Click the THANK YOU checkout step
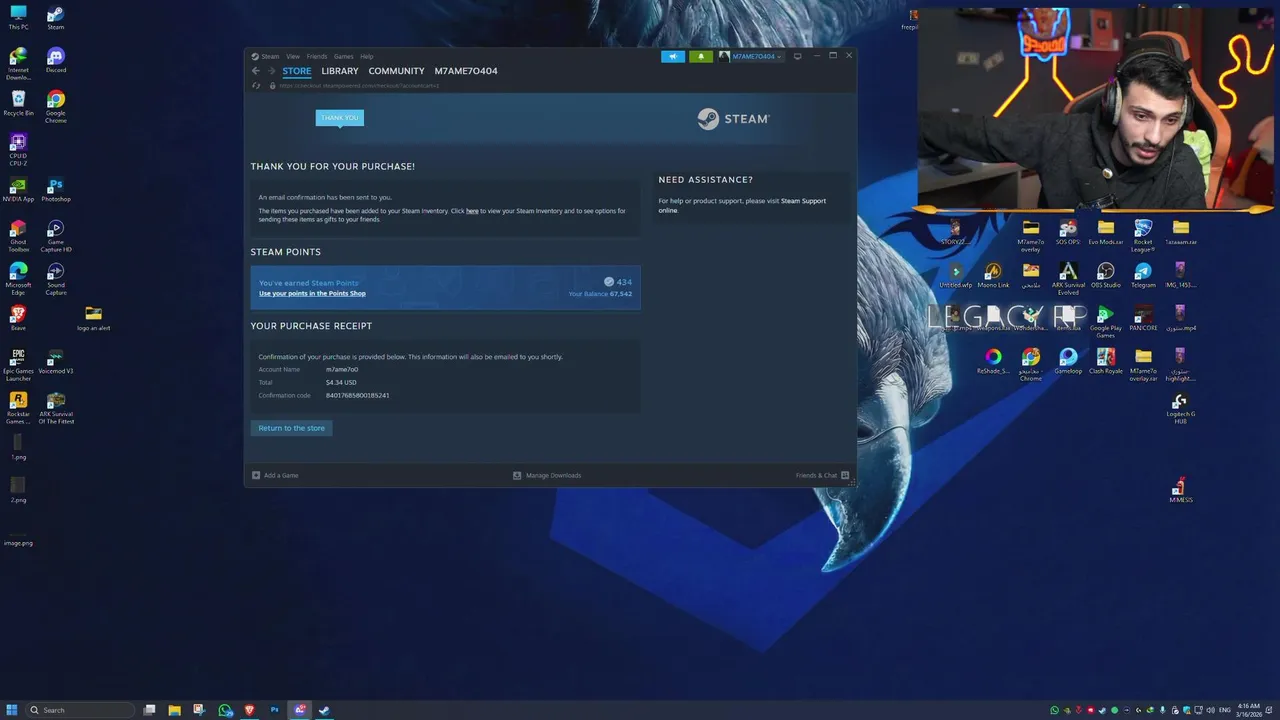This screenshot has width=1280, height=720. point(340,118)
